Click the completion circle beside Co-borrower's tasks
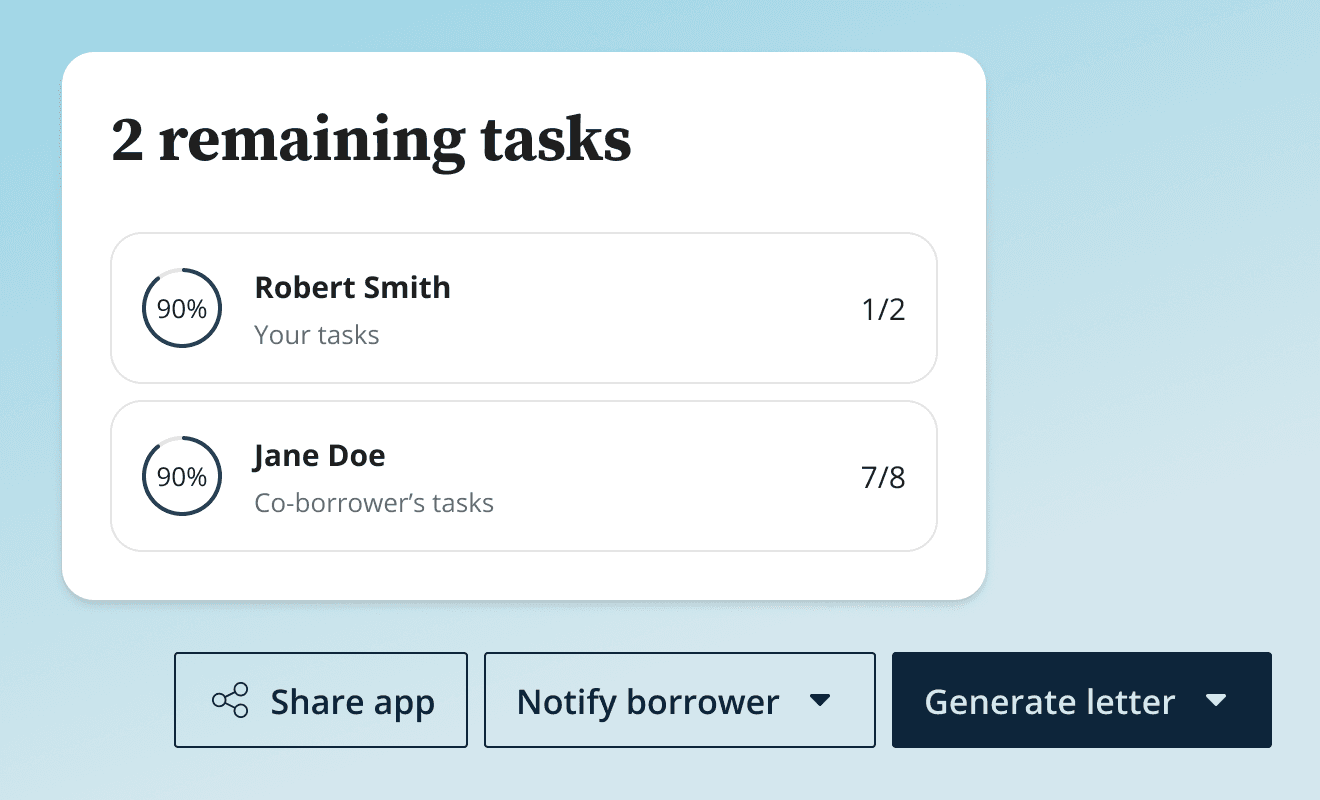The height and width of the screenshot is (800, 1320). (x=181, y=476)
